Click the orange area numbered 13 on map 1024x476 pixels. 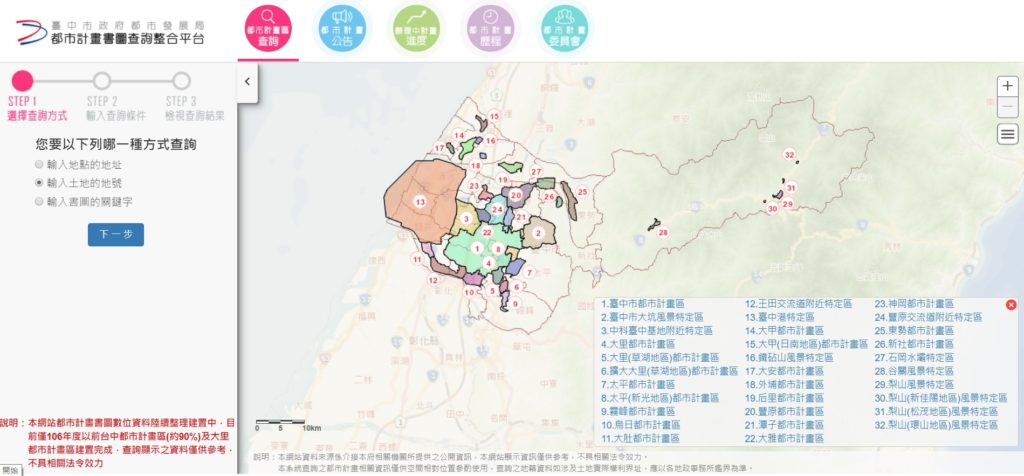pos(420,202)
